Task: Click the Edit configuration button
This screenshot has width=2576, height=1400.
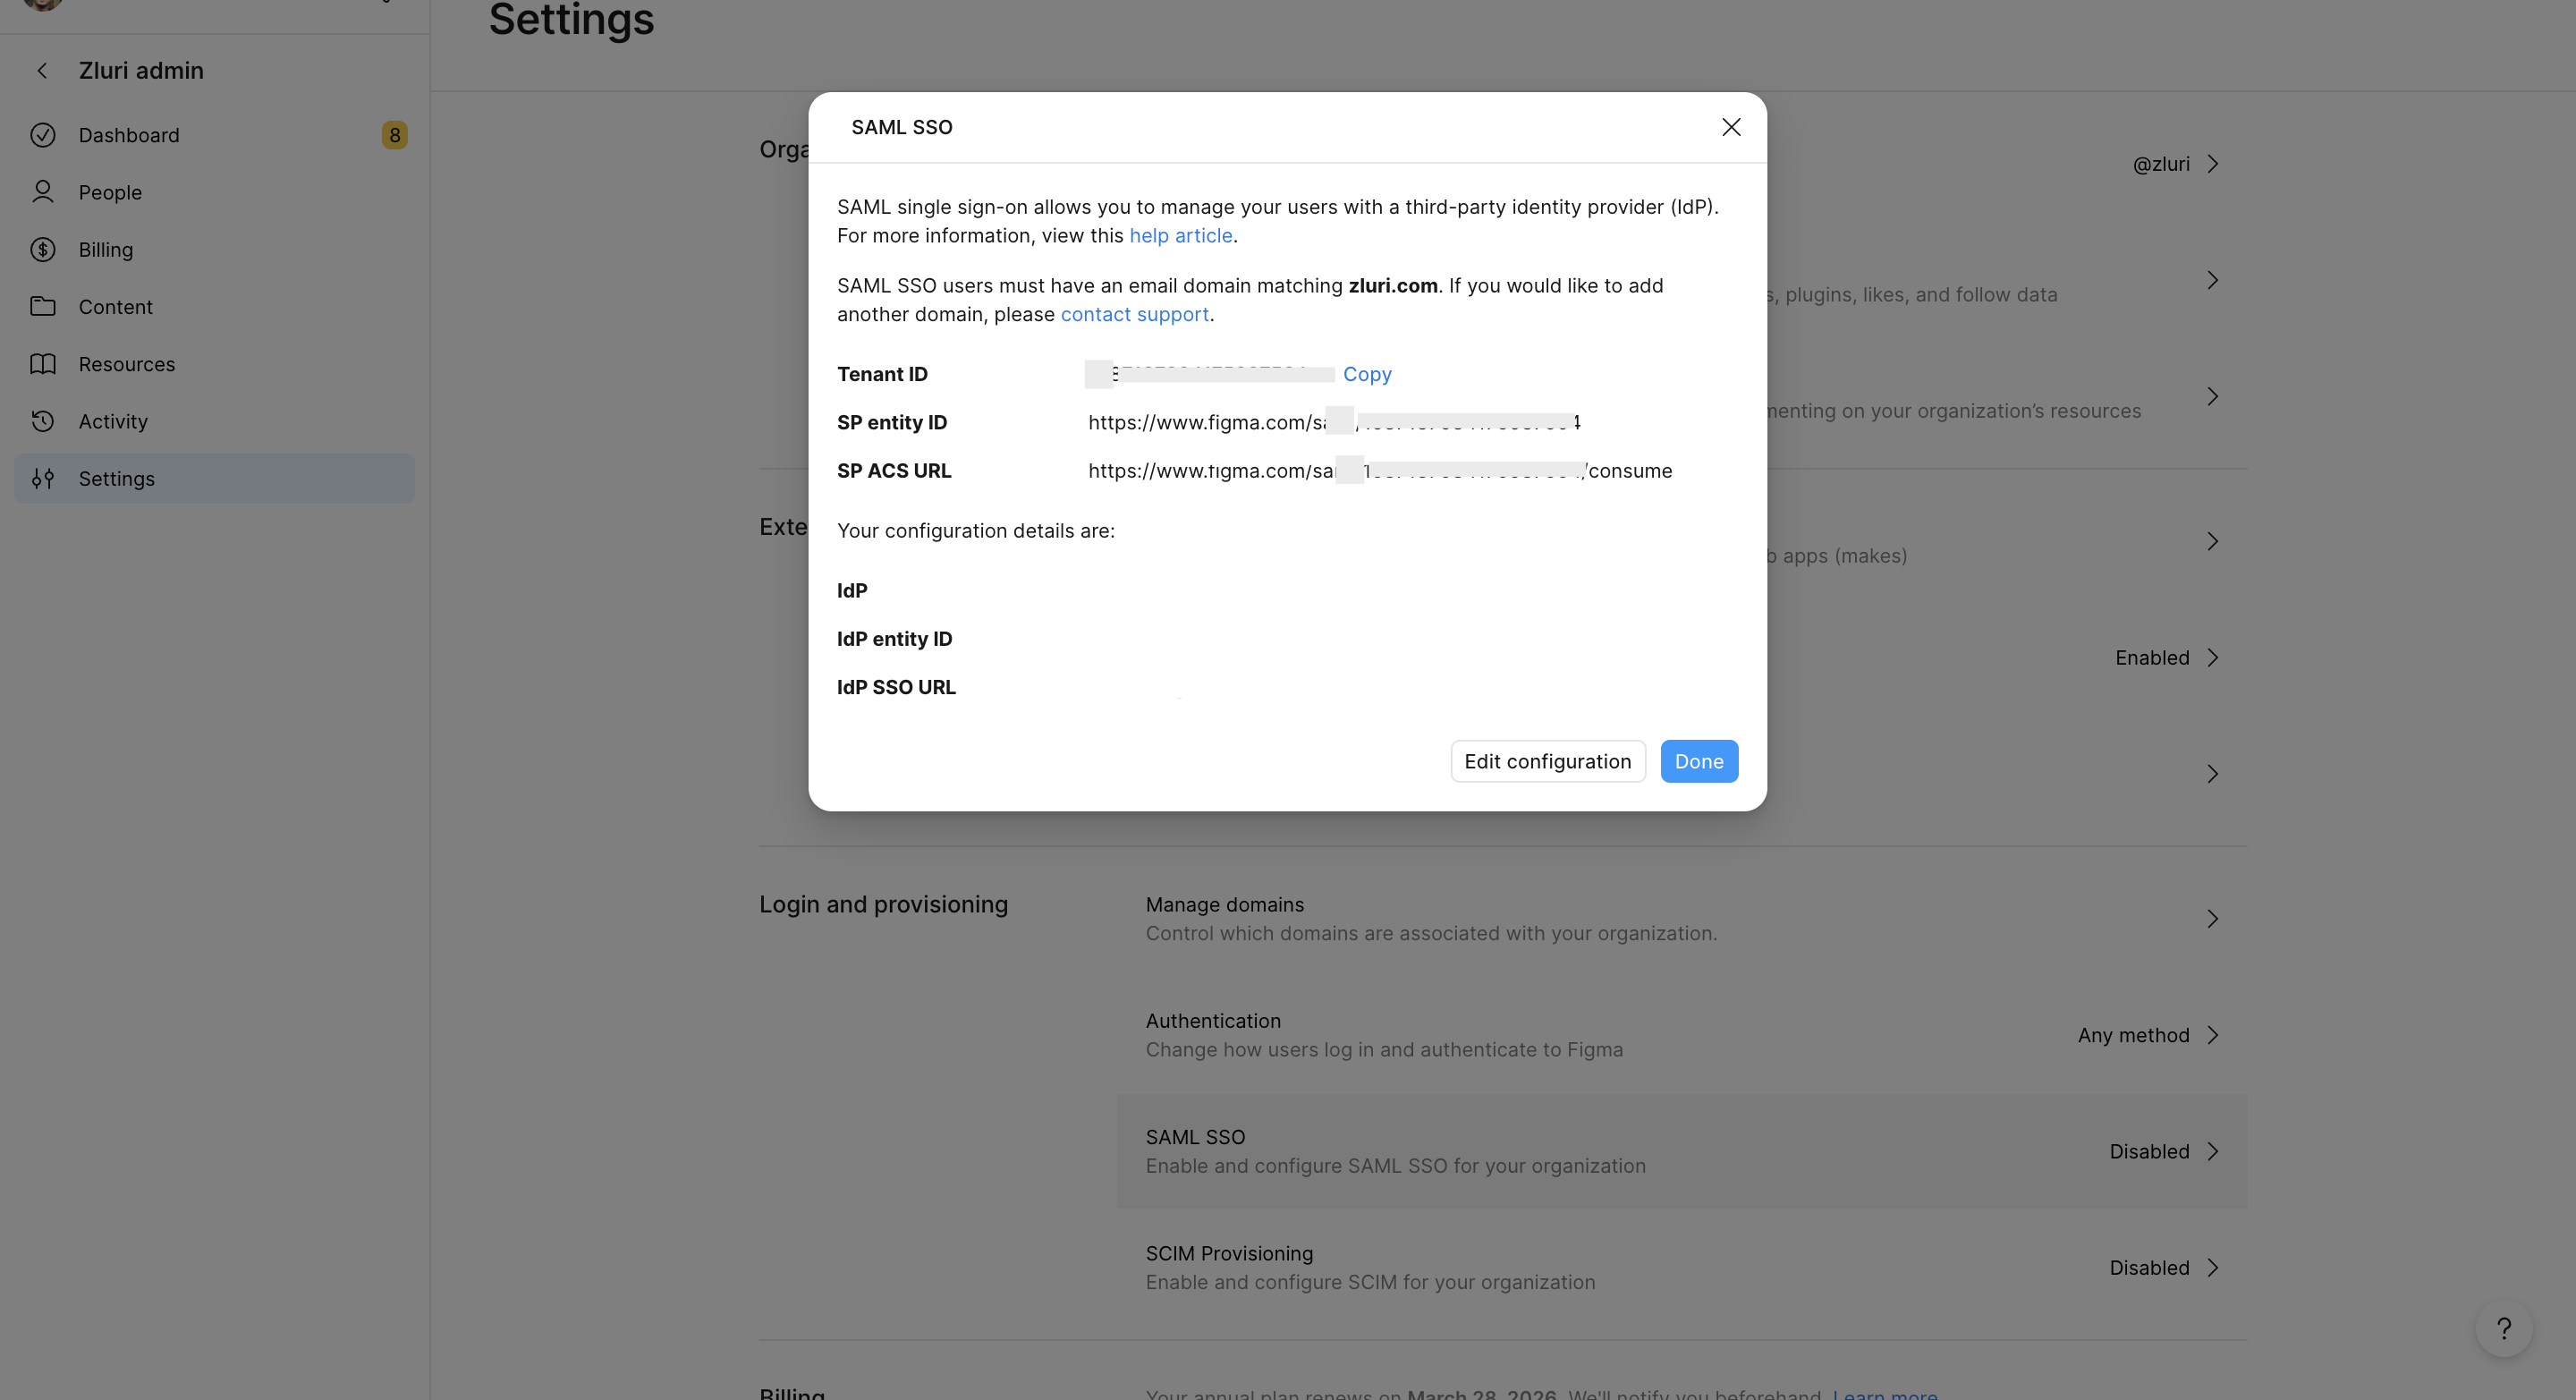Action: [x=1547, y=761]
